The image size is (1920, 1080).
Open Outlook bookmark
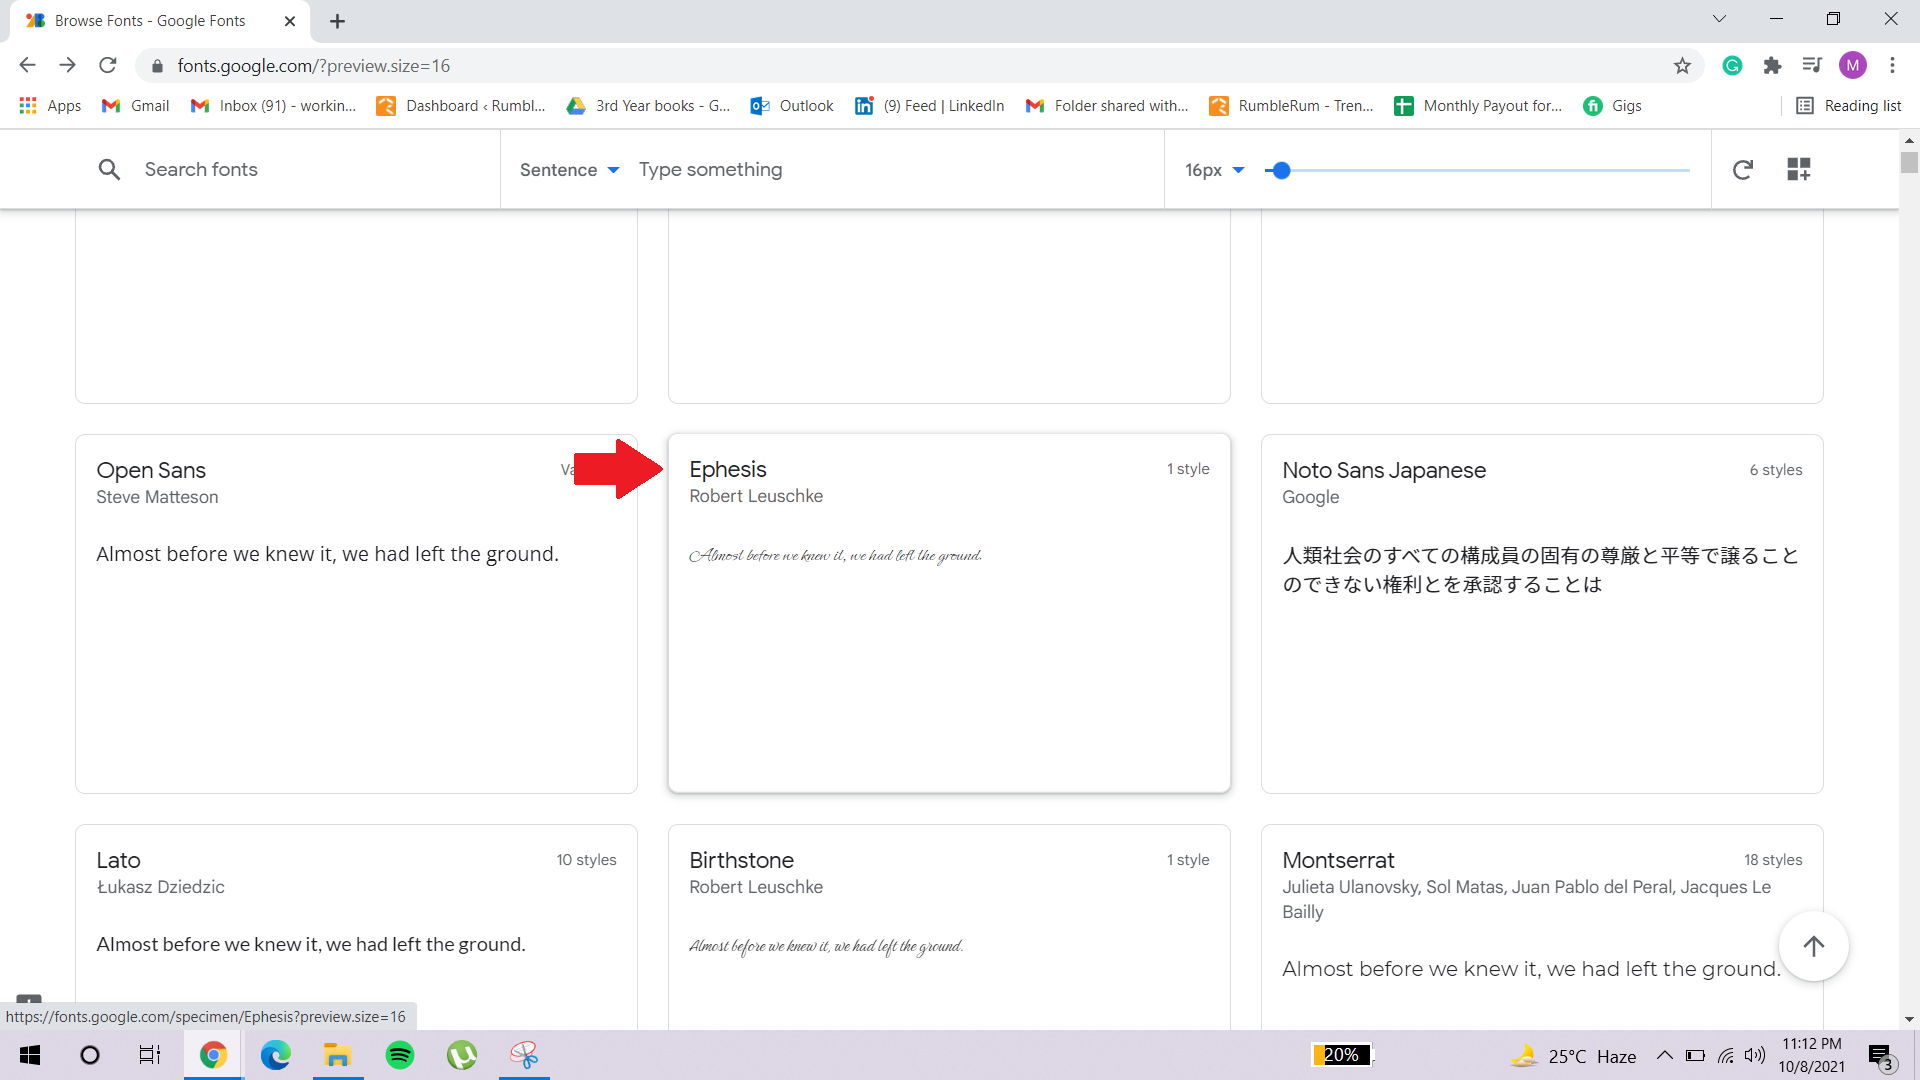pos(792,106)
